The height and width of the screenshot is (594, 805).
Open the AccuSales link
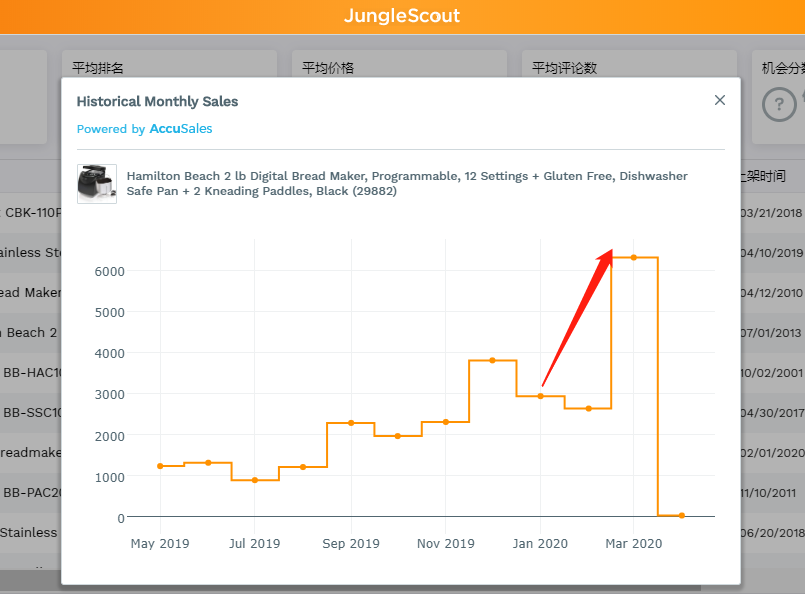point(180,129)
